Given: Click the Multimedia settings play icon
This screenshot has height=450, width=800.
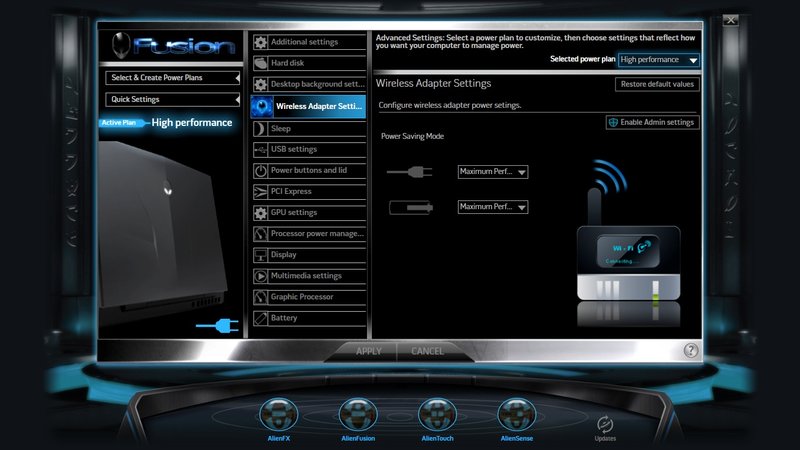Looking at the screenshot, I should [260, 276].
